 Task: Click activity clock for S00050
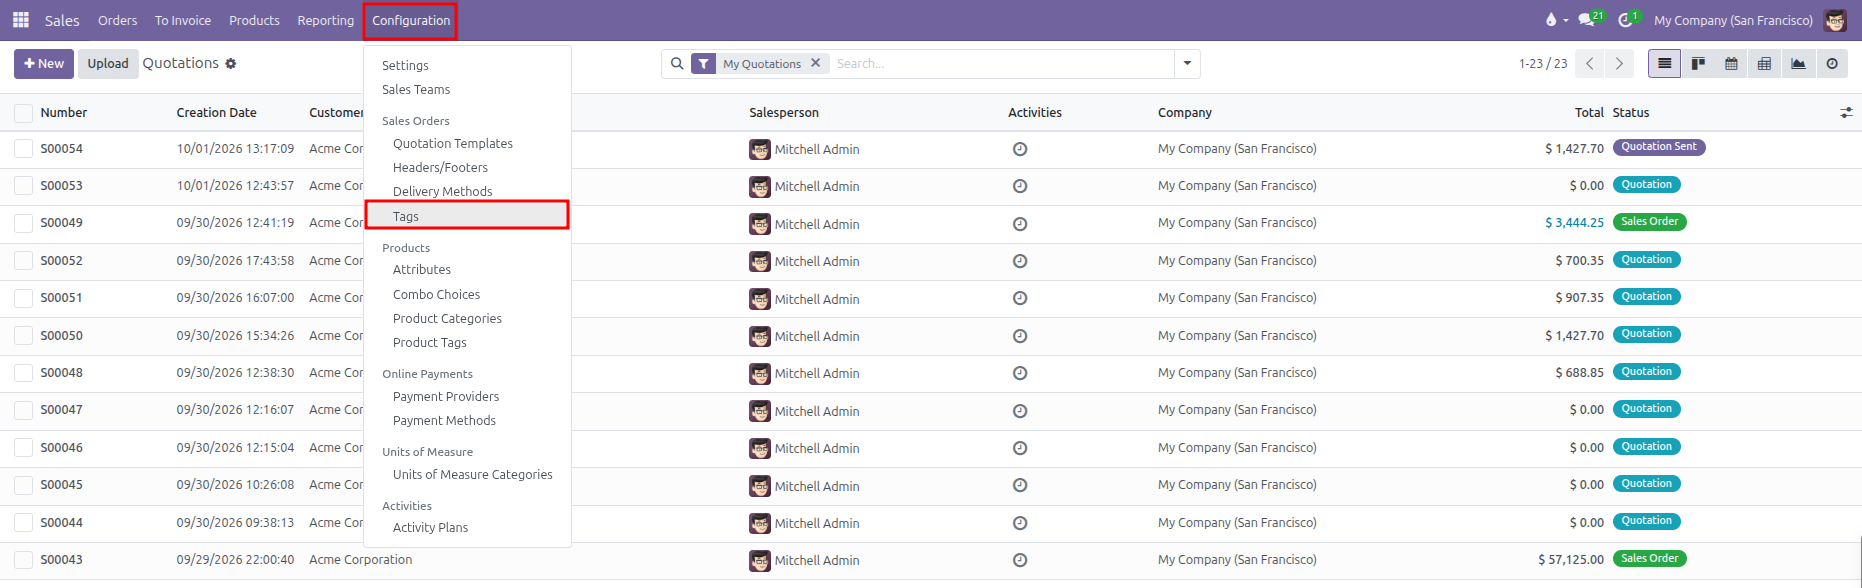tap(1020, 336)
